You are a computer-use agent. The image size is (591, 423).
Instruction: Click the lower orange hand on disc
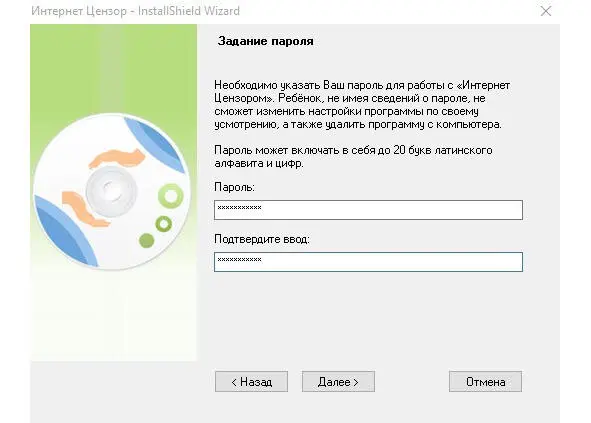click(86, 210)
